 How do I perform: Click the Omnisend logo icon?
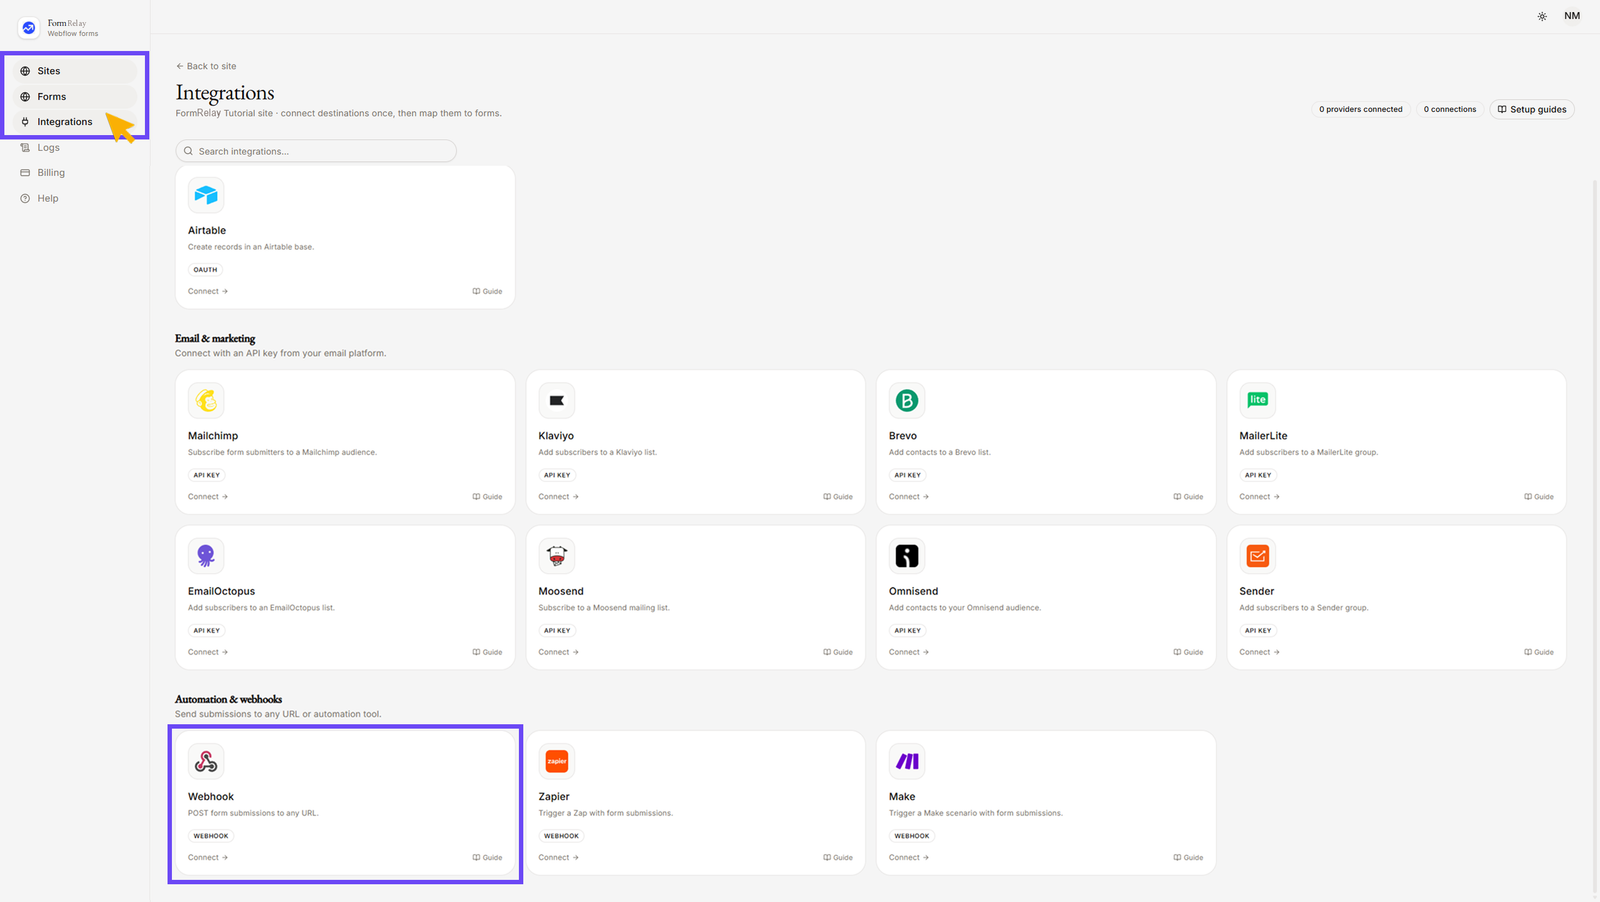click(907, 555)
